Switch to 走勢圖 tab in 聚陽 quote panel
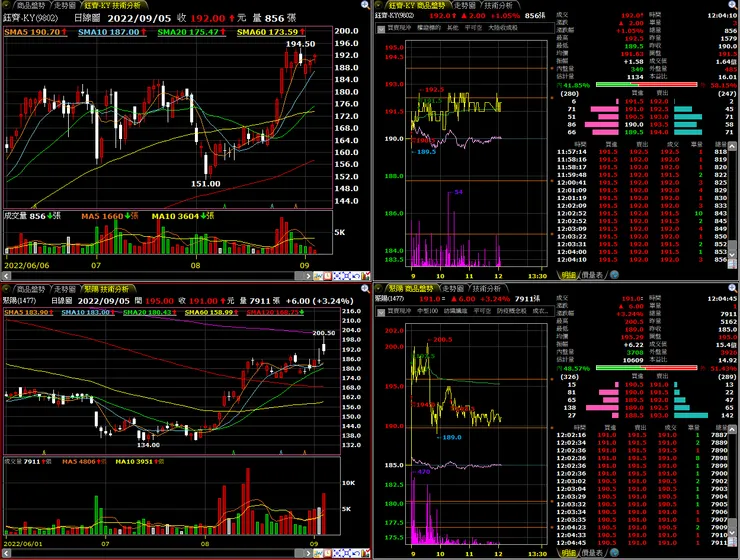Screen dimensions: 740x560 click(453, 288)
